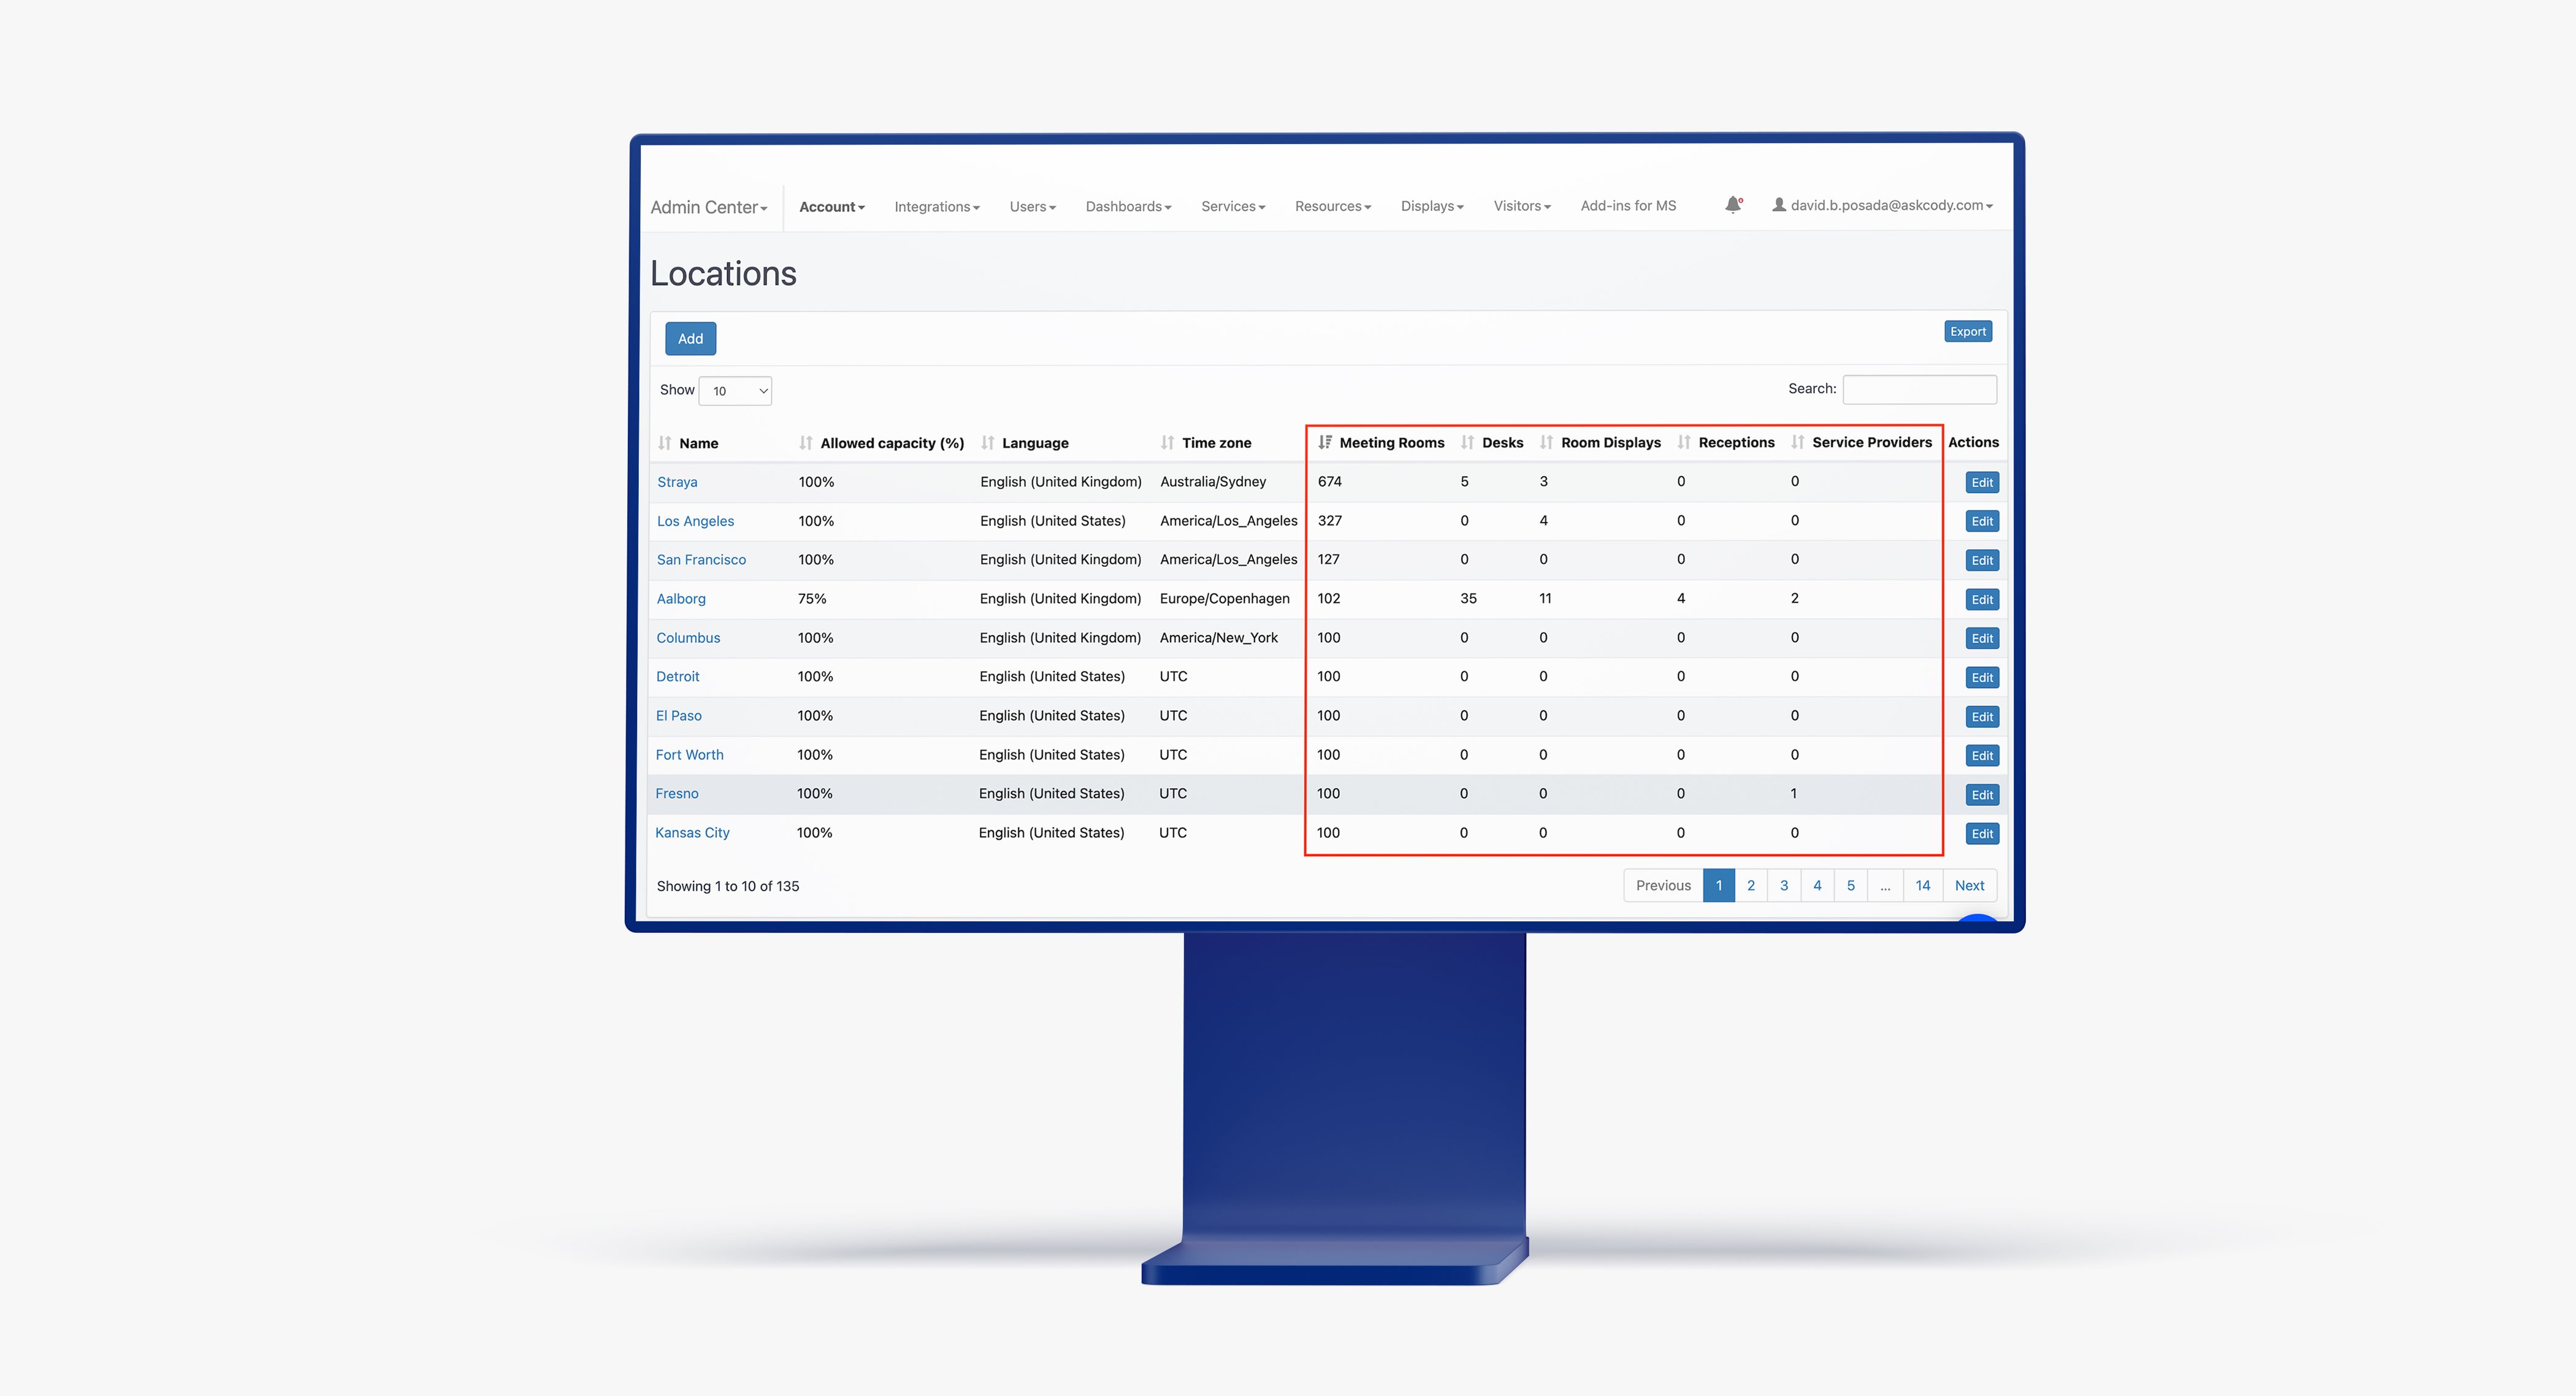Click the Add location button

[x=690, y=339]
